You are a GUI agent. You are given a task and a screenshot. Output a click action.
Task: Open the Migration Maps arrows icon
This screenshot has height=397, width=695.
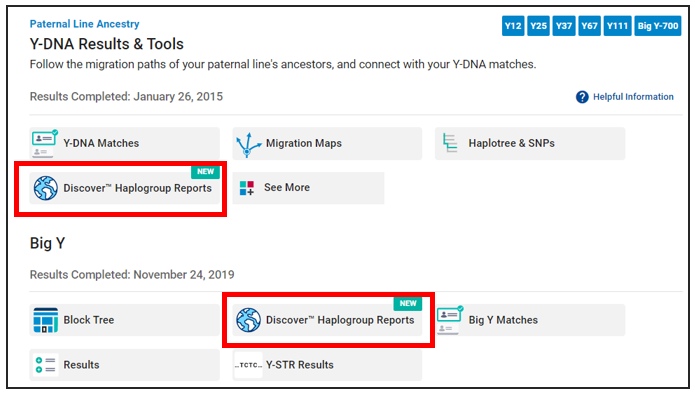pos(248,144)
